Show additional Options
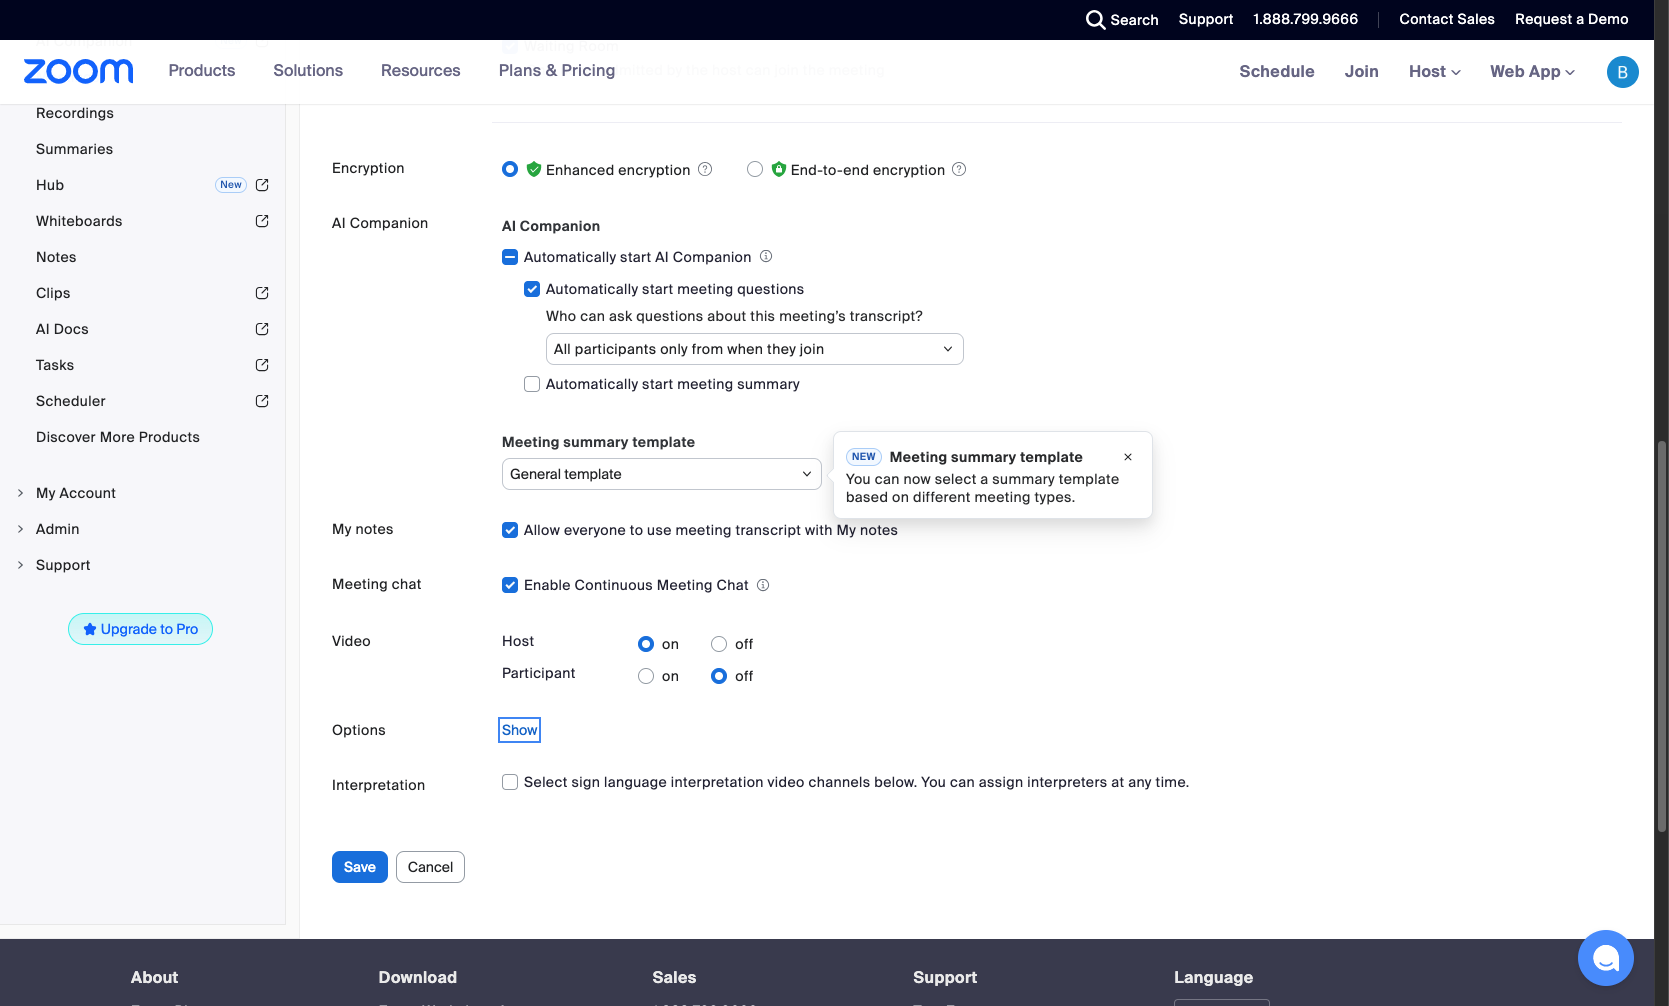This screenshot has width=1669, height=1006. point(520,730)
